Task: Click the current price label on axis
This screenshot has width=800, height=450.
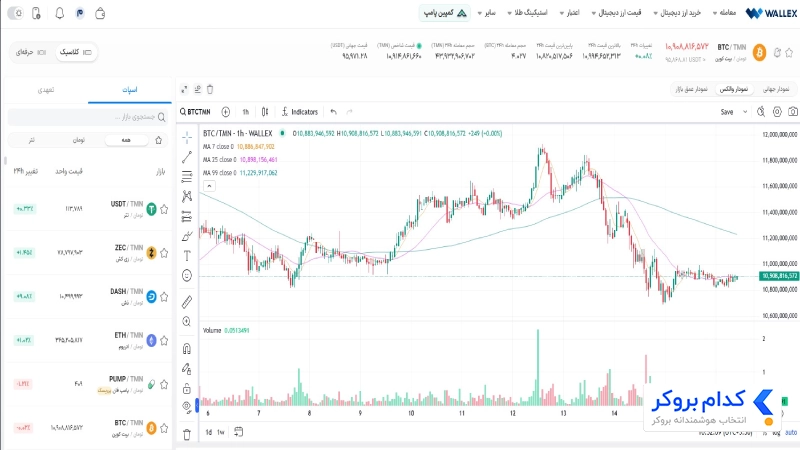Action: pyautogui.click(x=779, y=276)
